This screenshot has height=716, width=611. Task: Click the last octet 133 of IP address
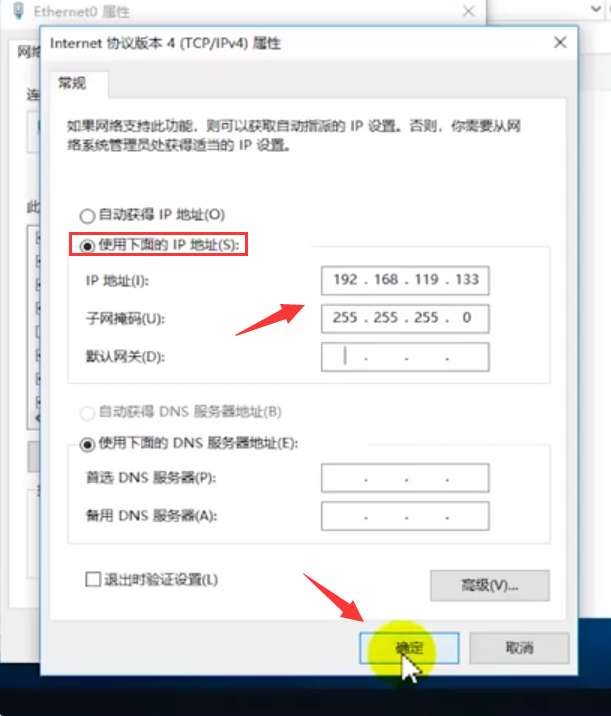tap(467, 279)
